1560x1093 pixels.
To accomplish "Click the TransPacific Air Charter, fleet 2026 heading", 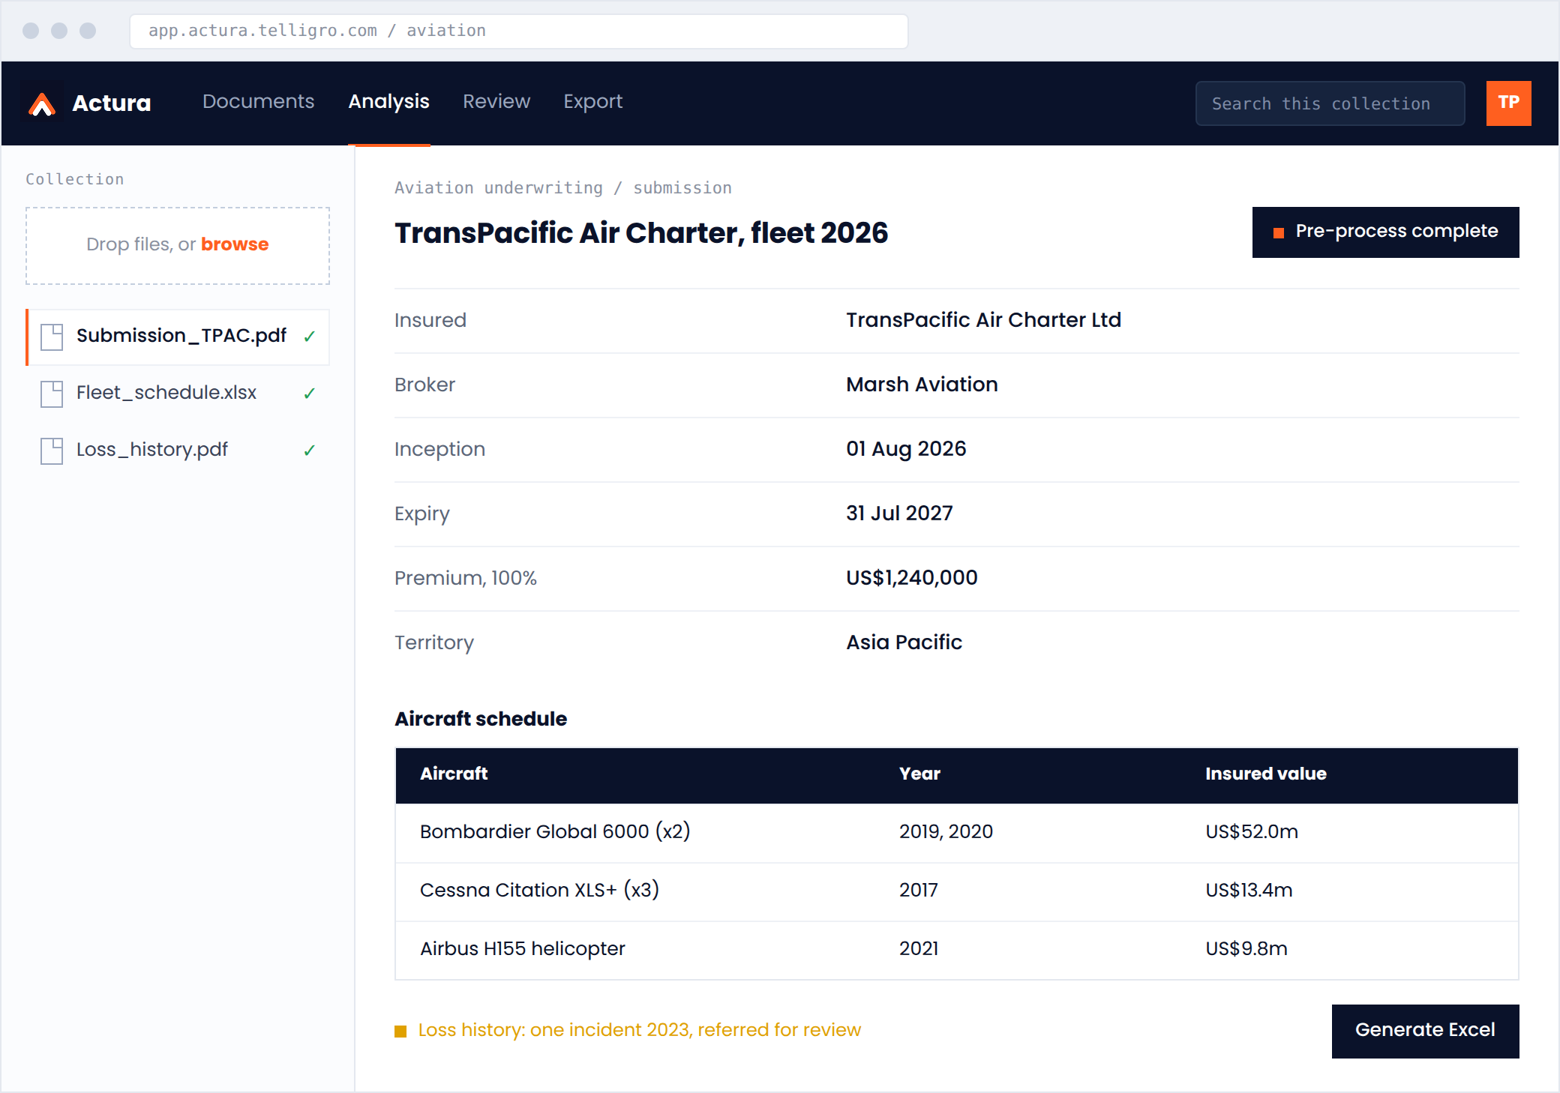I will (x=641, y=233).
